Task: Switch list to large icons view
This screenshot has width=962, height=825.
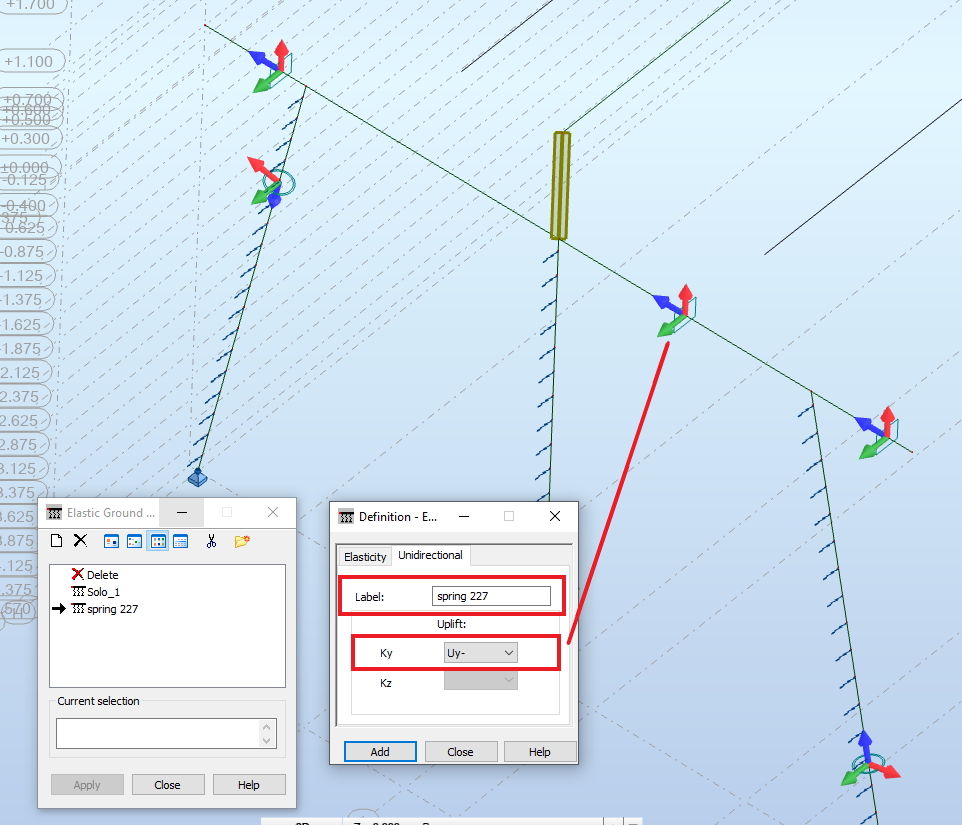Action: pos(111,541)
